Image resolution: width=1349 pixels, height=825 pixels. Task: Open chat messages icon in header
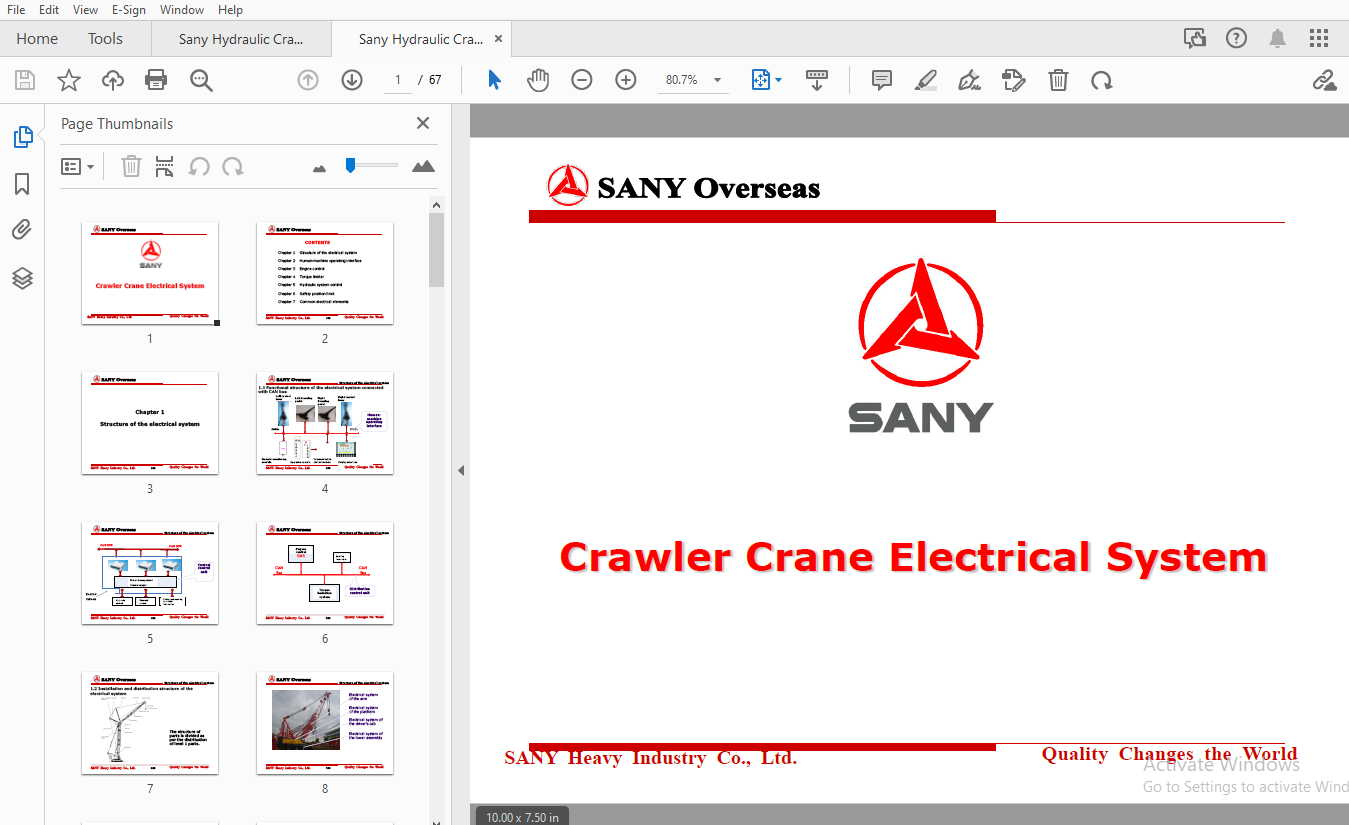[1195, 39]
